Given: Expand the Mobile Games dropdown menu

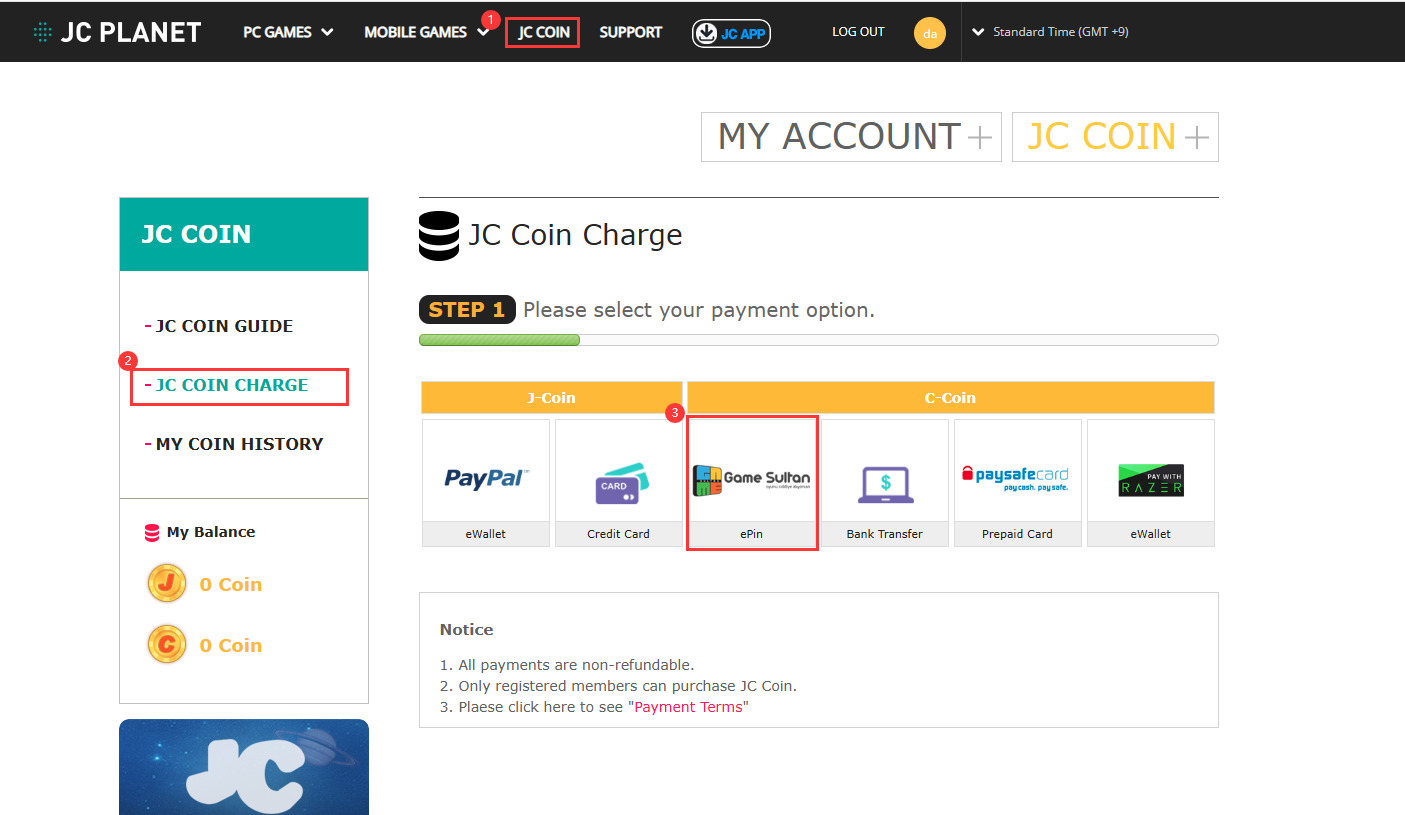Looking at the screenshot, I should pyautogui.click(x=426, y=32).
